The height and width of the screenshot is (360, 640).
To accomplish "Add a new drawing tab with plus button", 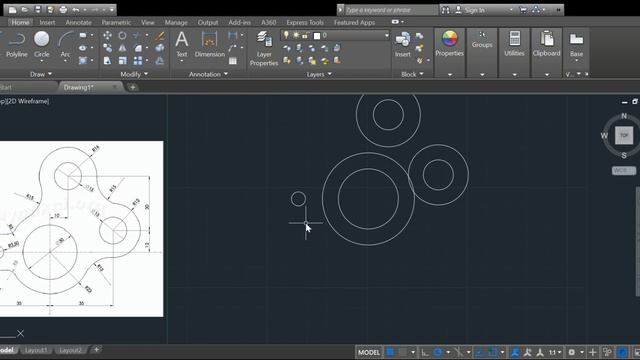I will click(x=132, y=87).
